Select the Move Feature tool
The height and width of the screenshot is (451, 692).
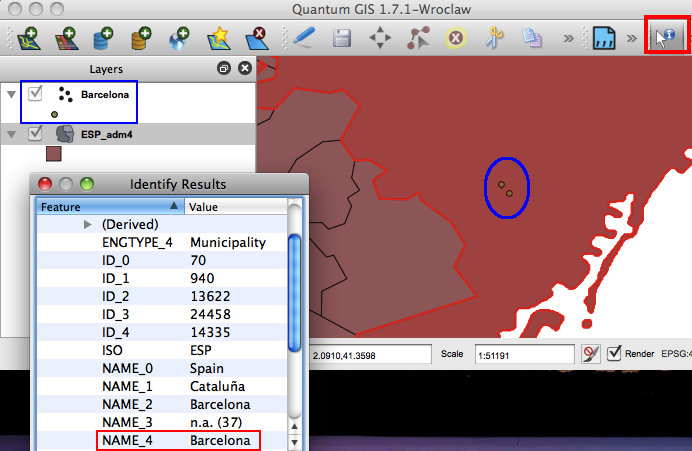[x=380, y=38]
